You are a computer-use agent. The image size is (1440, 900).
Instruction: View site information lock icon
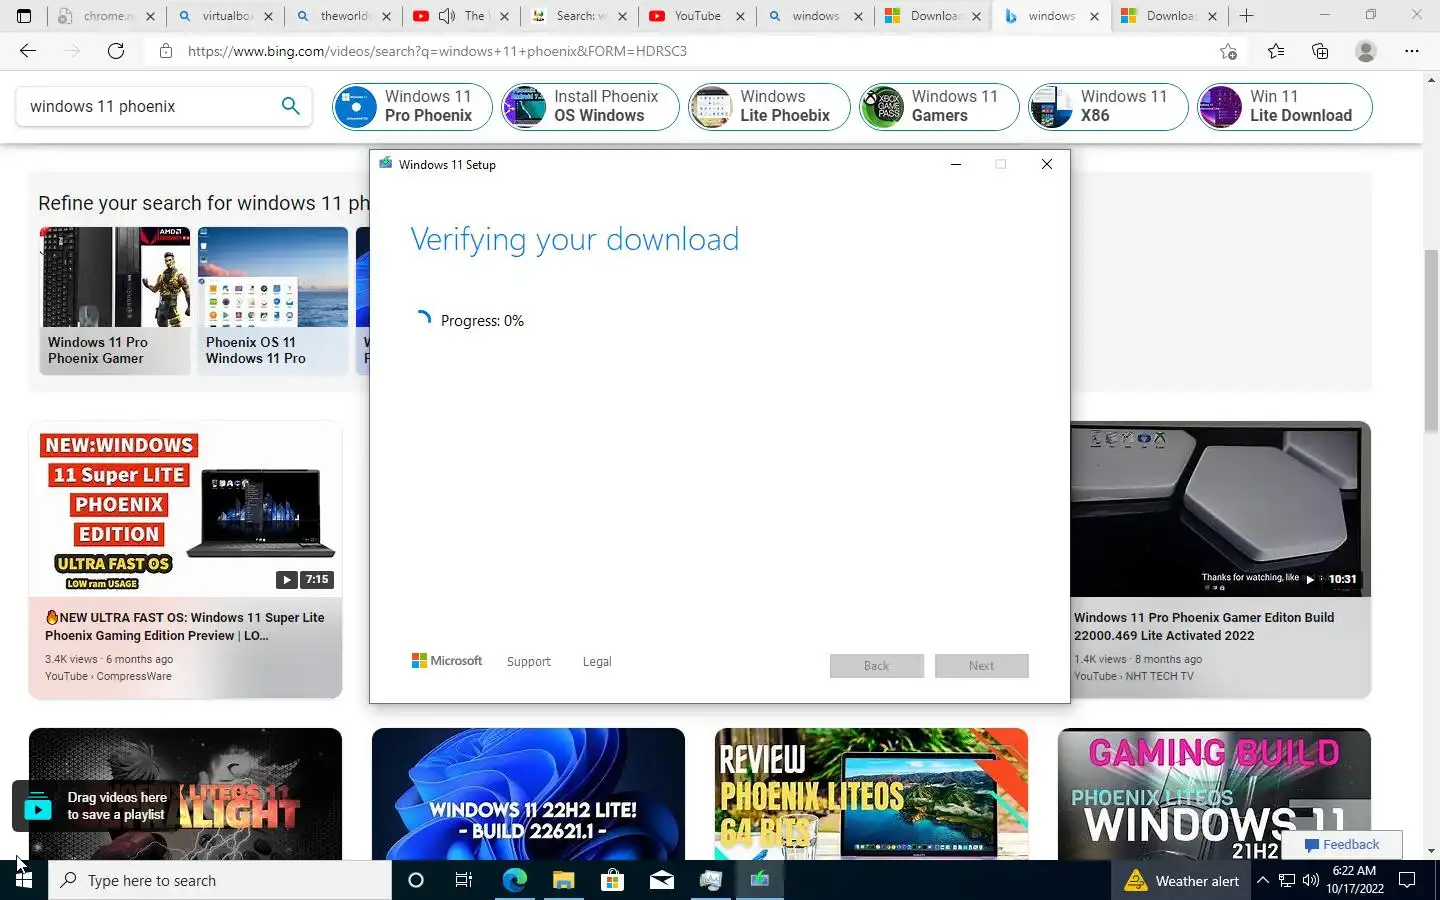166,51
